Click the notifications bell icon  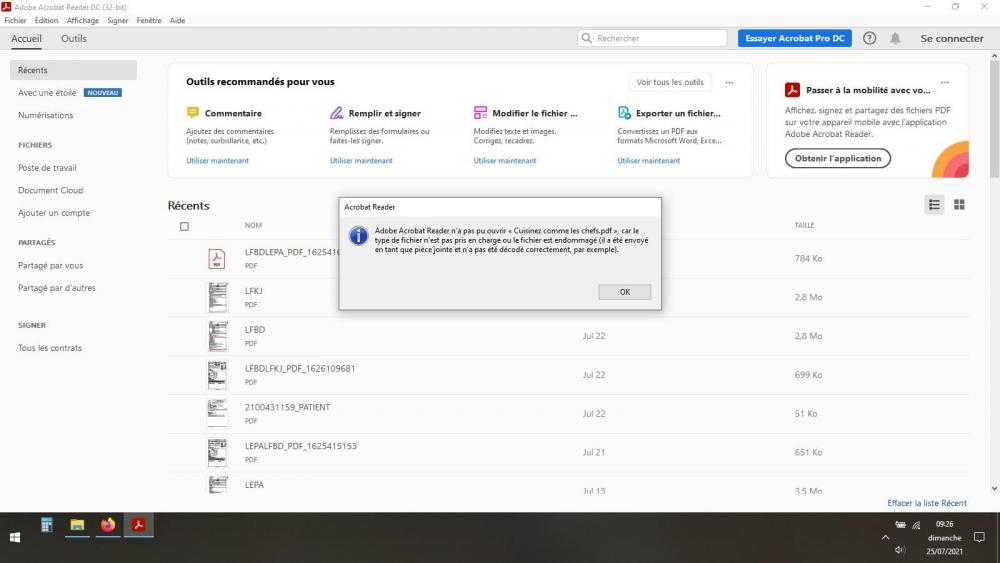(895, 38)
